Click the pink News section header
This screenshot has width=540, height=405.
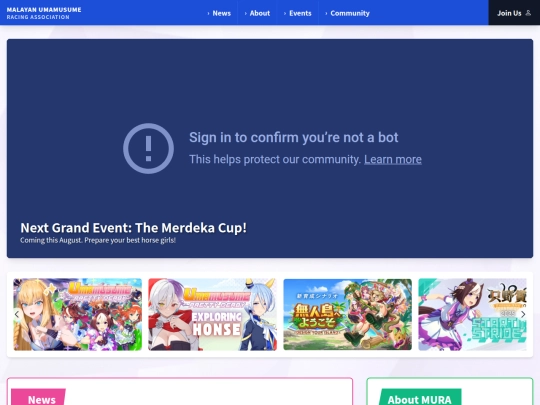[38, 397]
